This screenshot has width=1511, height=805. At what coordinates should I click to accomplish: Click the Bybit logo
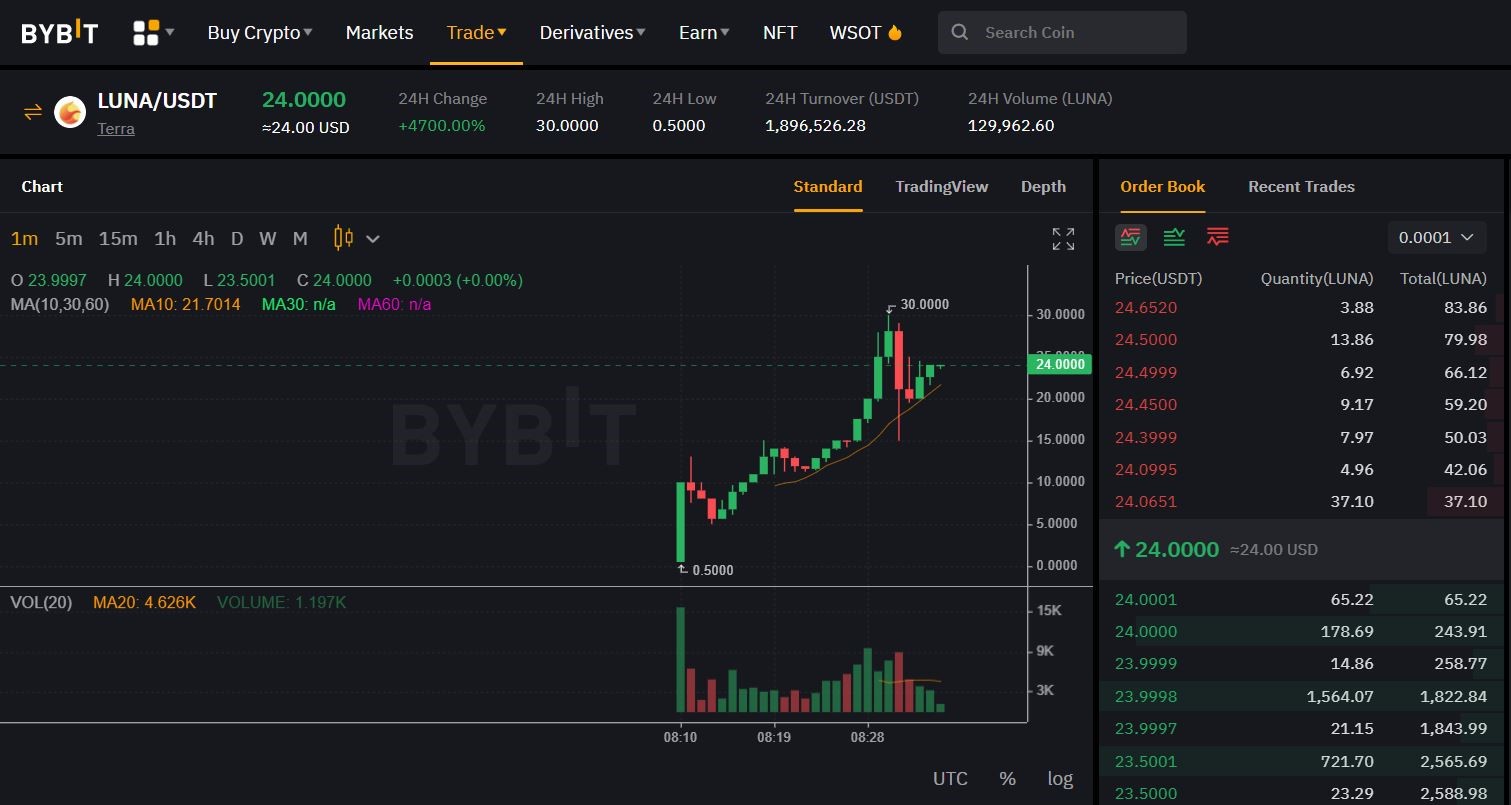pos(60,33)
